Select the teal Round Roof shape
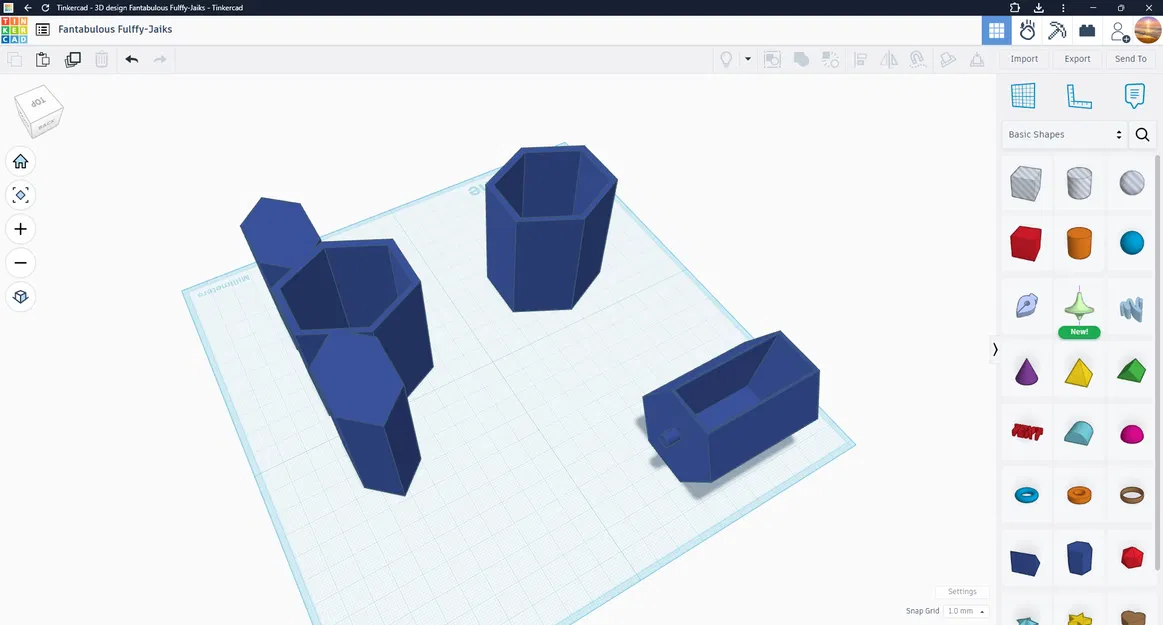 coord(1078,433)
